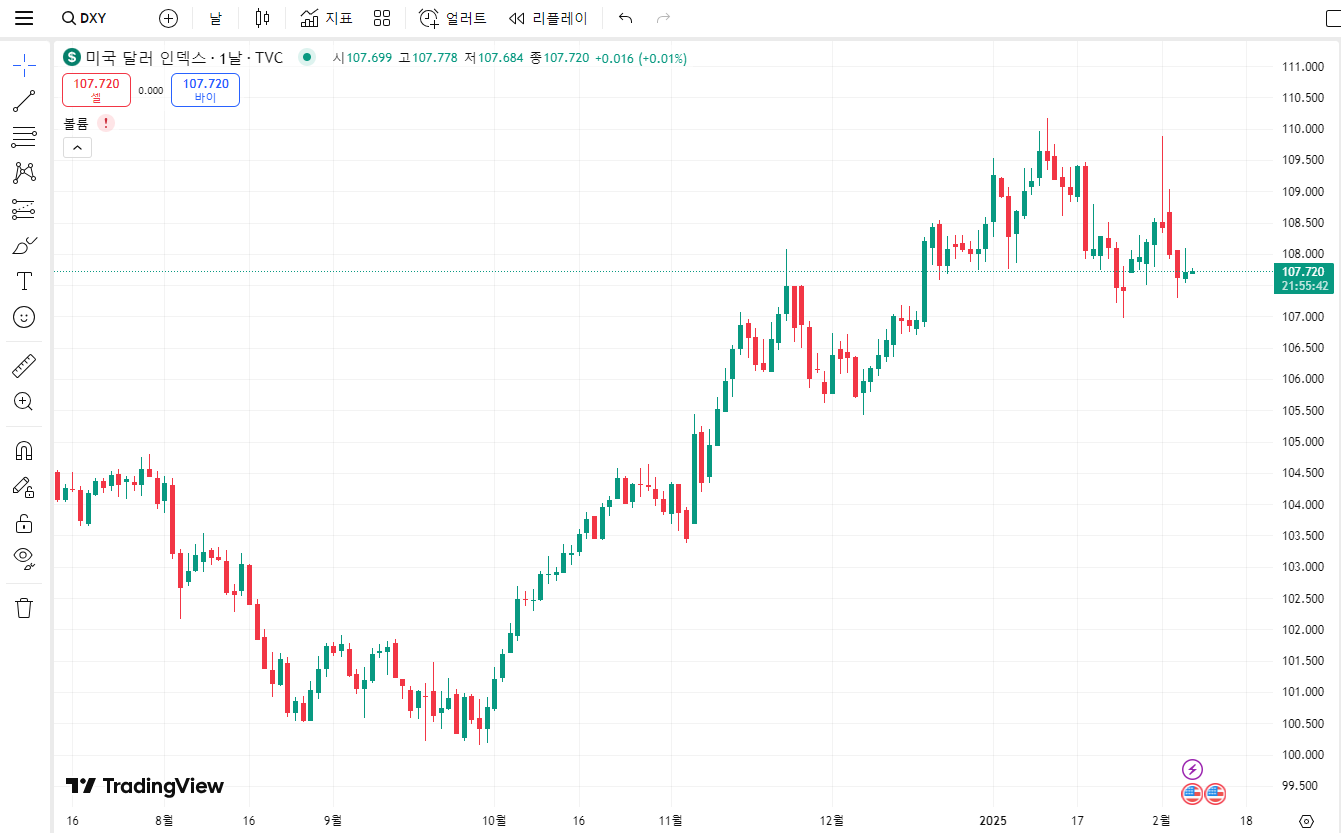Image resolution: width=1341 pixels, height=833 pixels.
Task: Click the 2025 date label on time axis
Action: pyautogui.click(x=993, y=820)
